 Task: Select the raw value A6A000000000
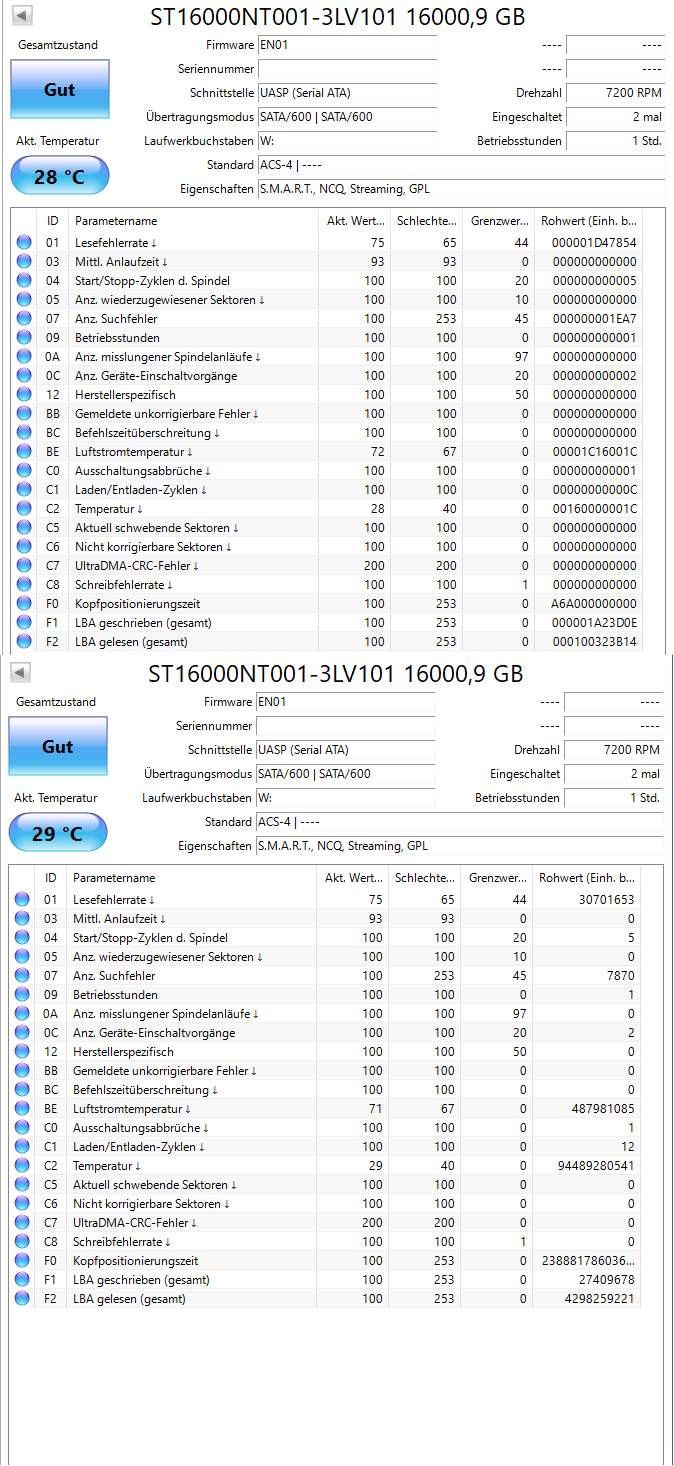593,604
